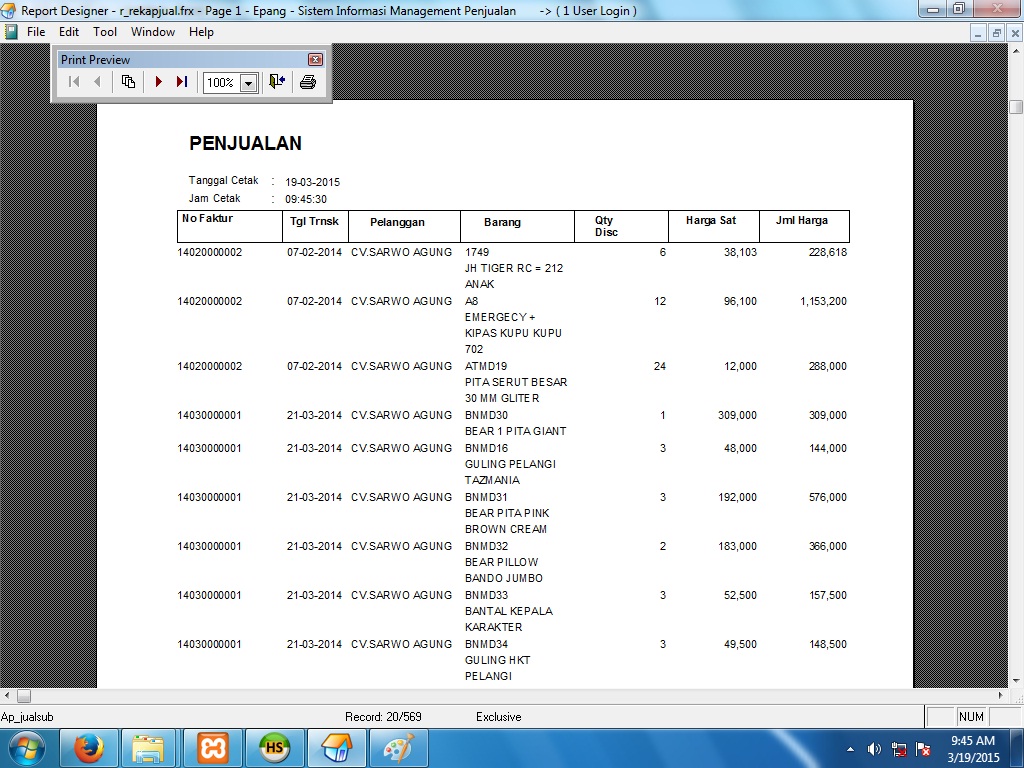
Task: Open the Help menu
Action: pos(201,32)
